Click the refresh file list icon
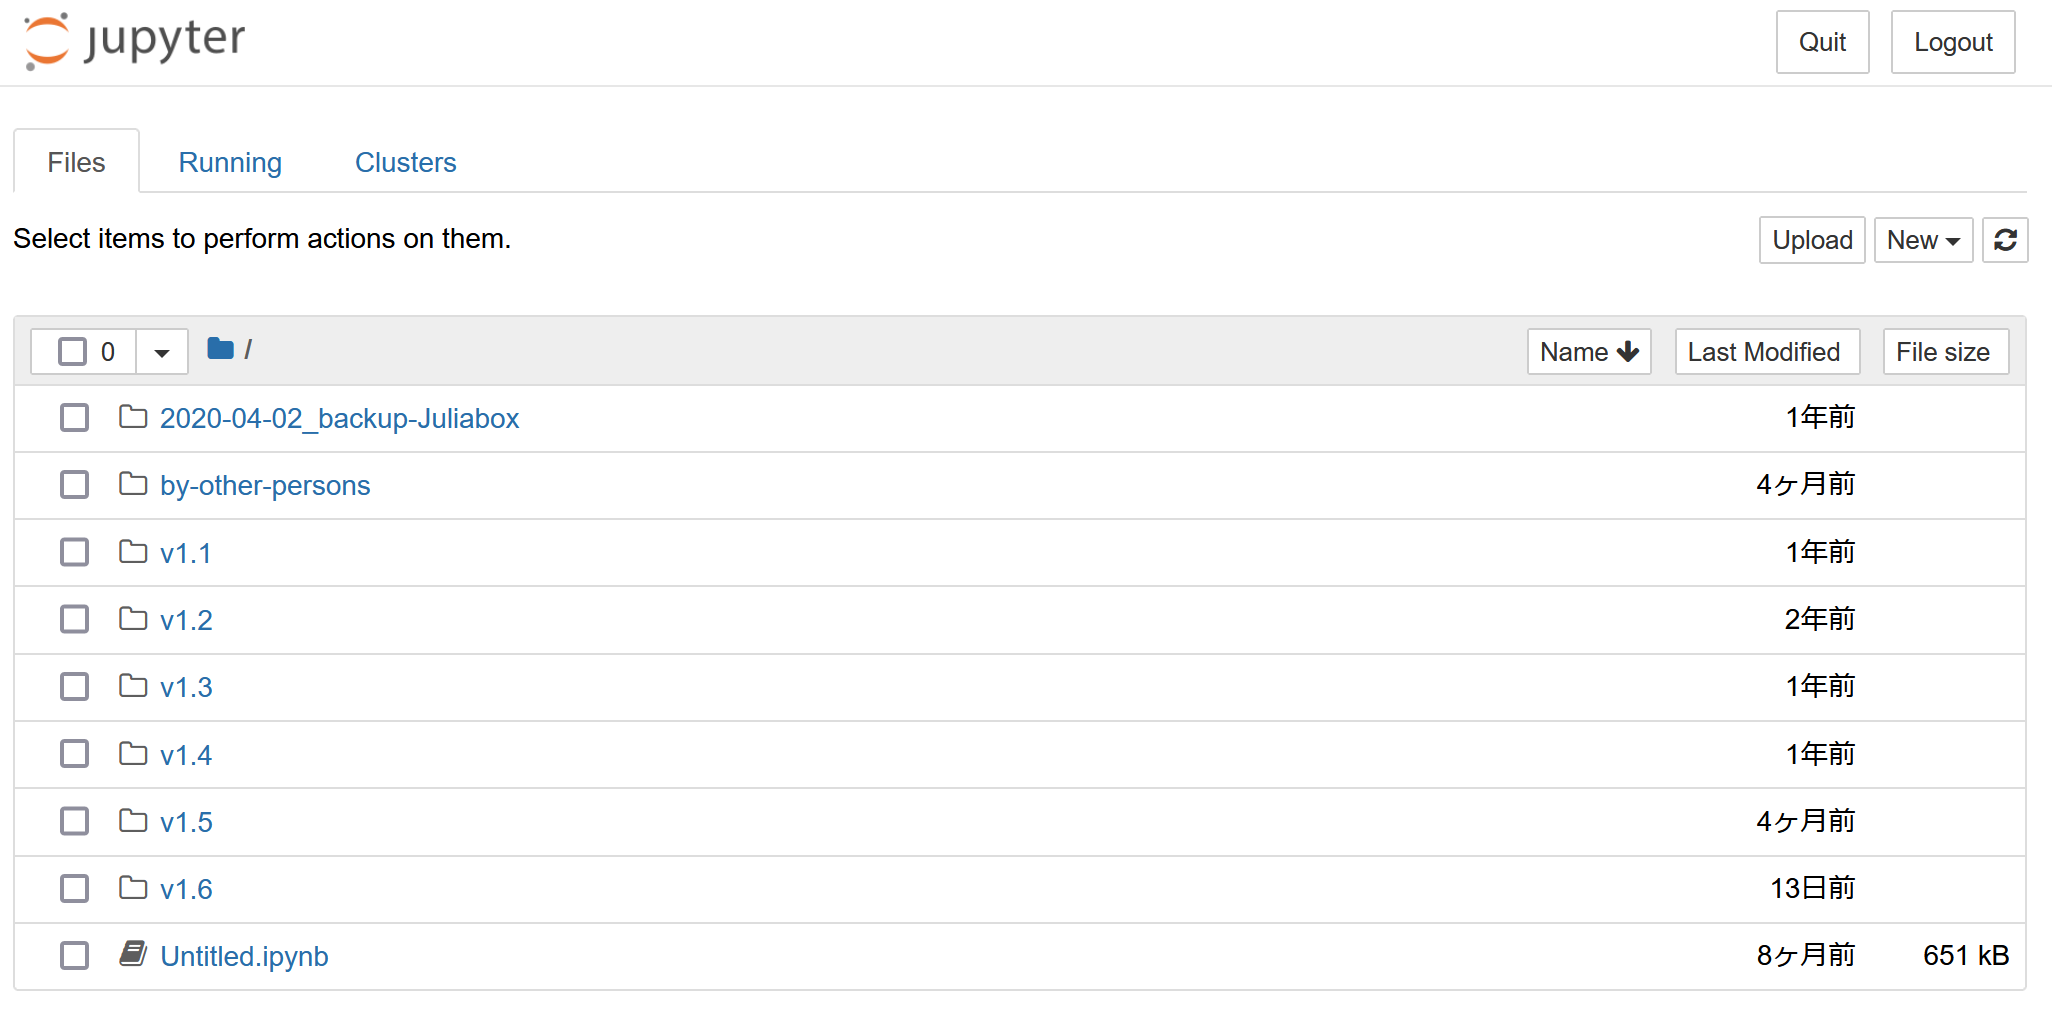 (x=2005, y=240)
